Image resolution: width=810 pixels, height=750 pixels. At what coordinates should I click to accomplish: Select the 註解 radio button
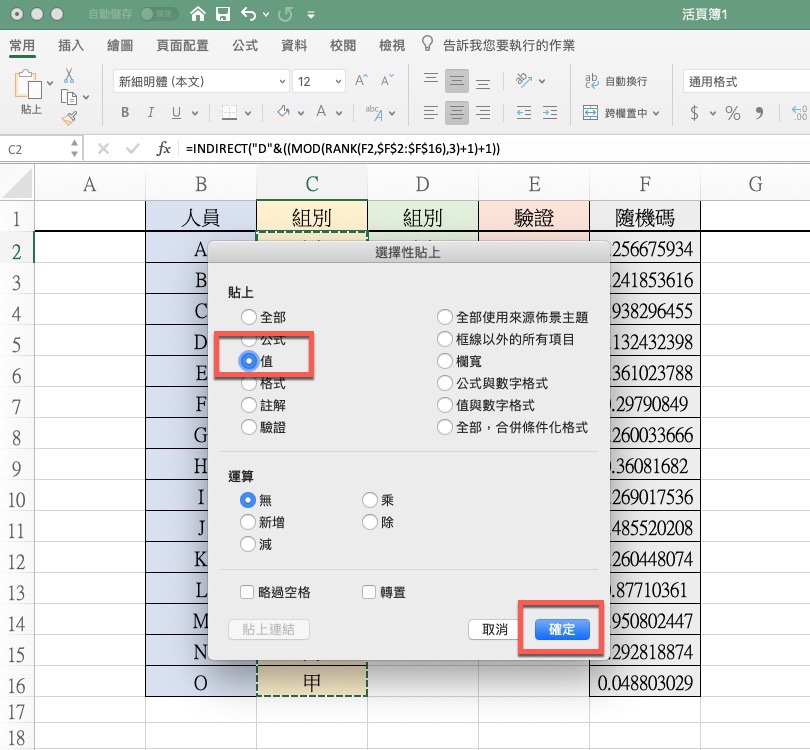(248, 405)
